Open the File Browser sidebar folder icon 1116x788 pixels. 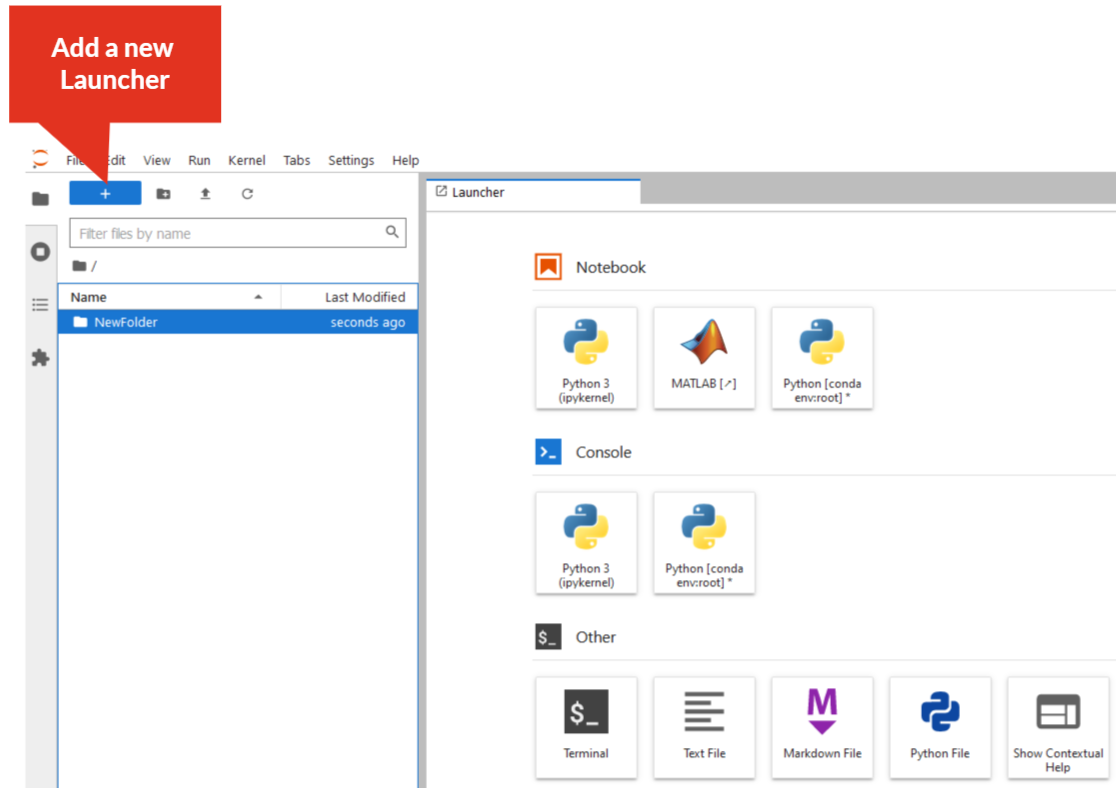point(41,199)
